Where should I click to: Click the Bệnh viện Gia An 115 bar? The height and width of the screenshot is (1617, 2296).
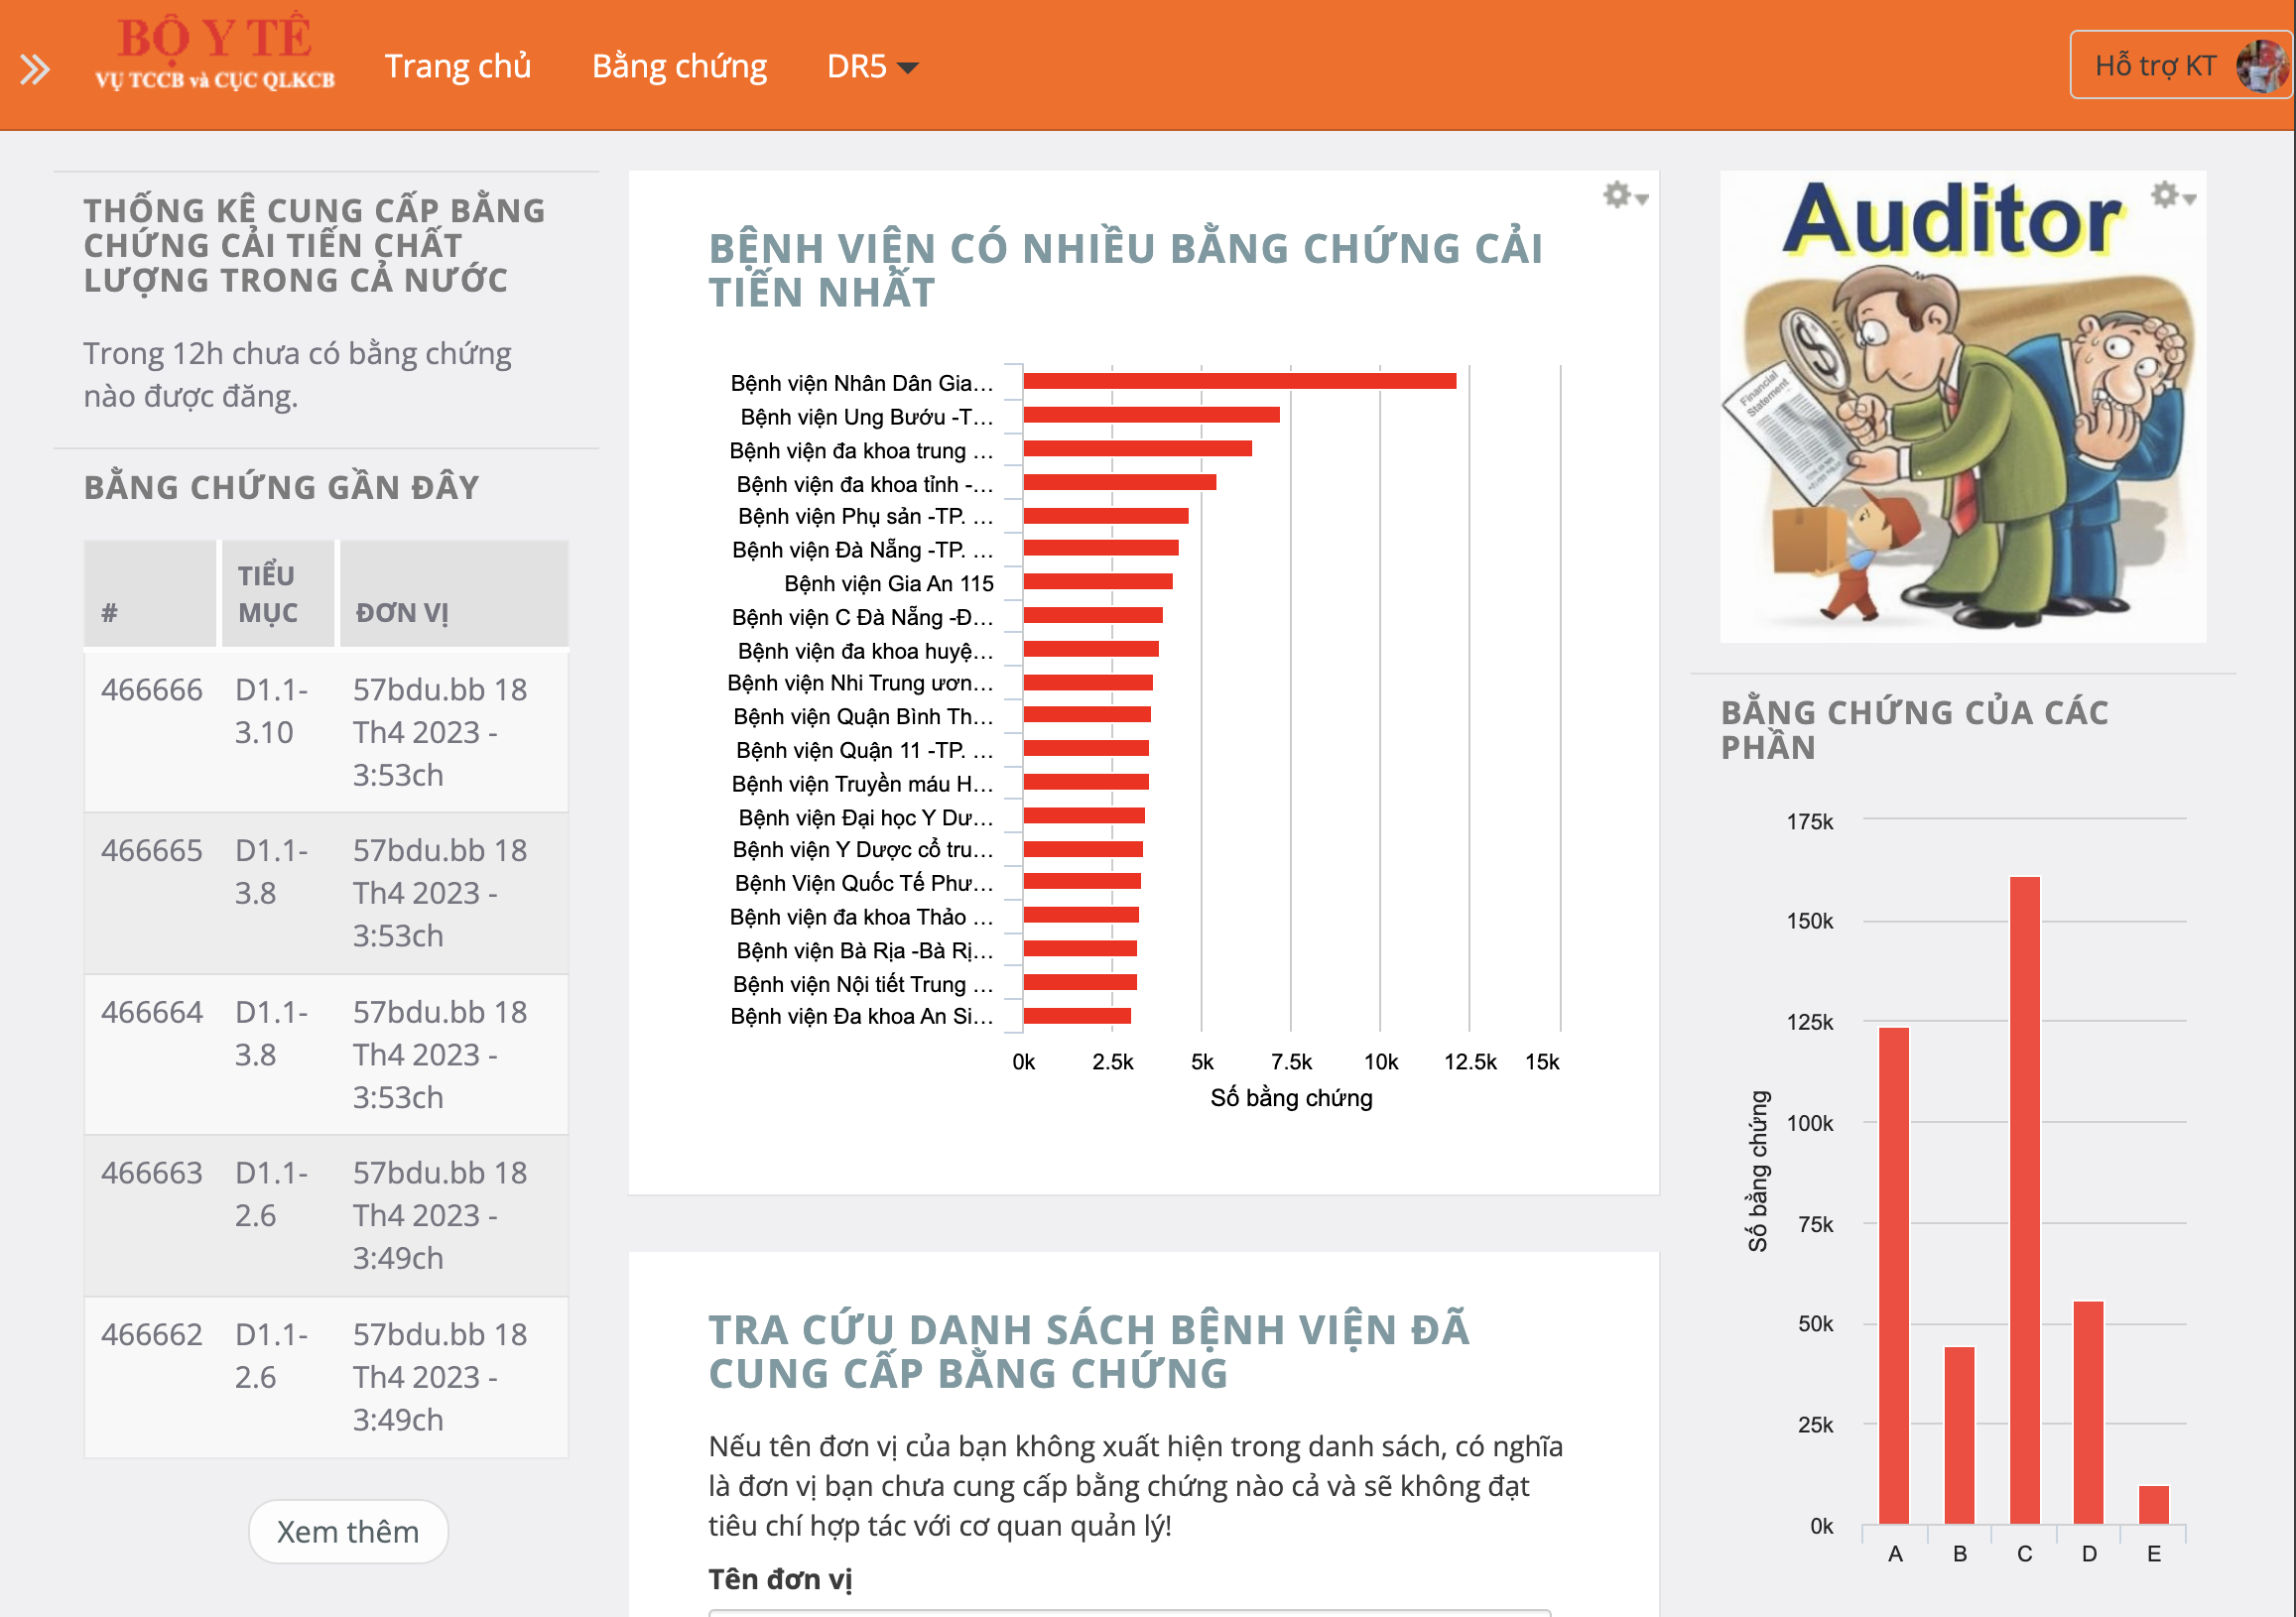click(x=1097, y=582)
